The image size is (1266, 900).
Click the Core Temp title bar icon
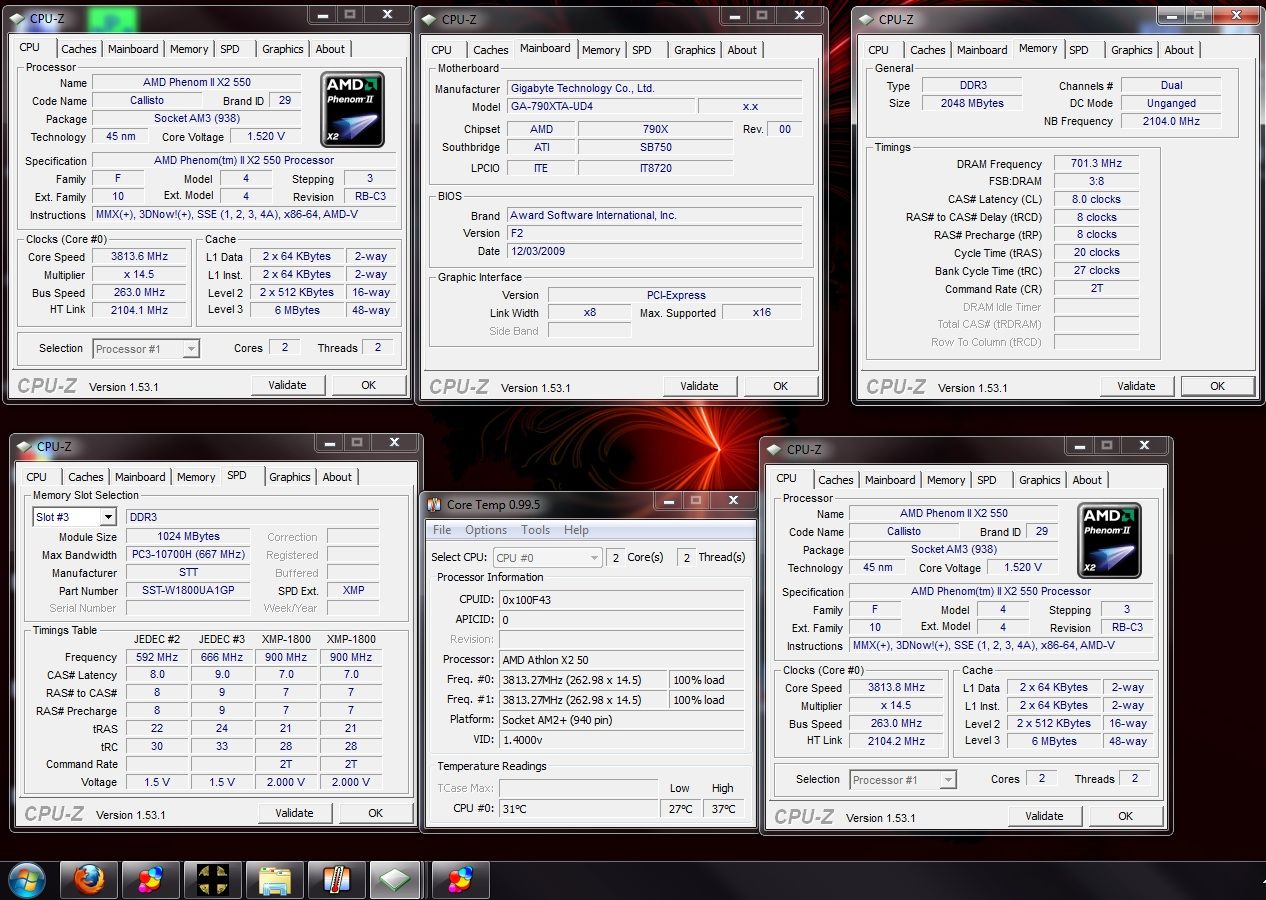434,505
